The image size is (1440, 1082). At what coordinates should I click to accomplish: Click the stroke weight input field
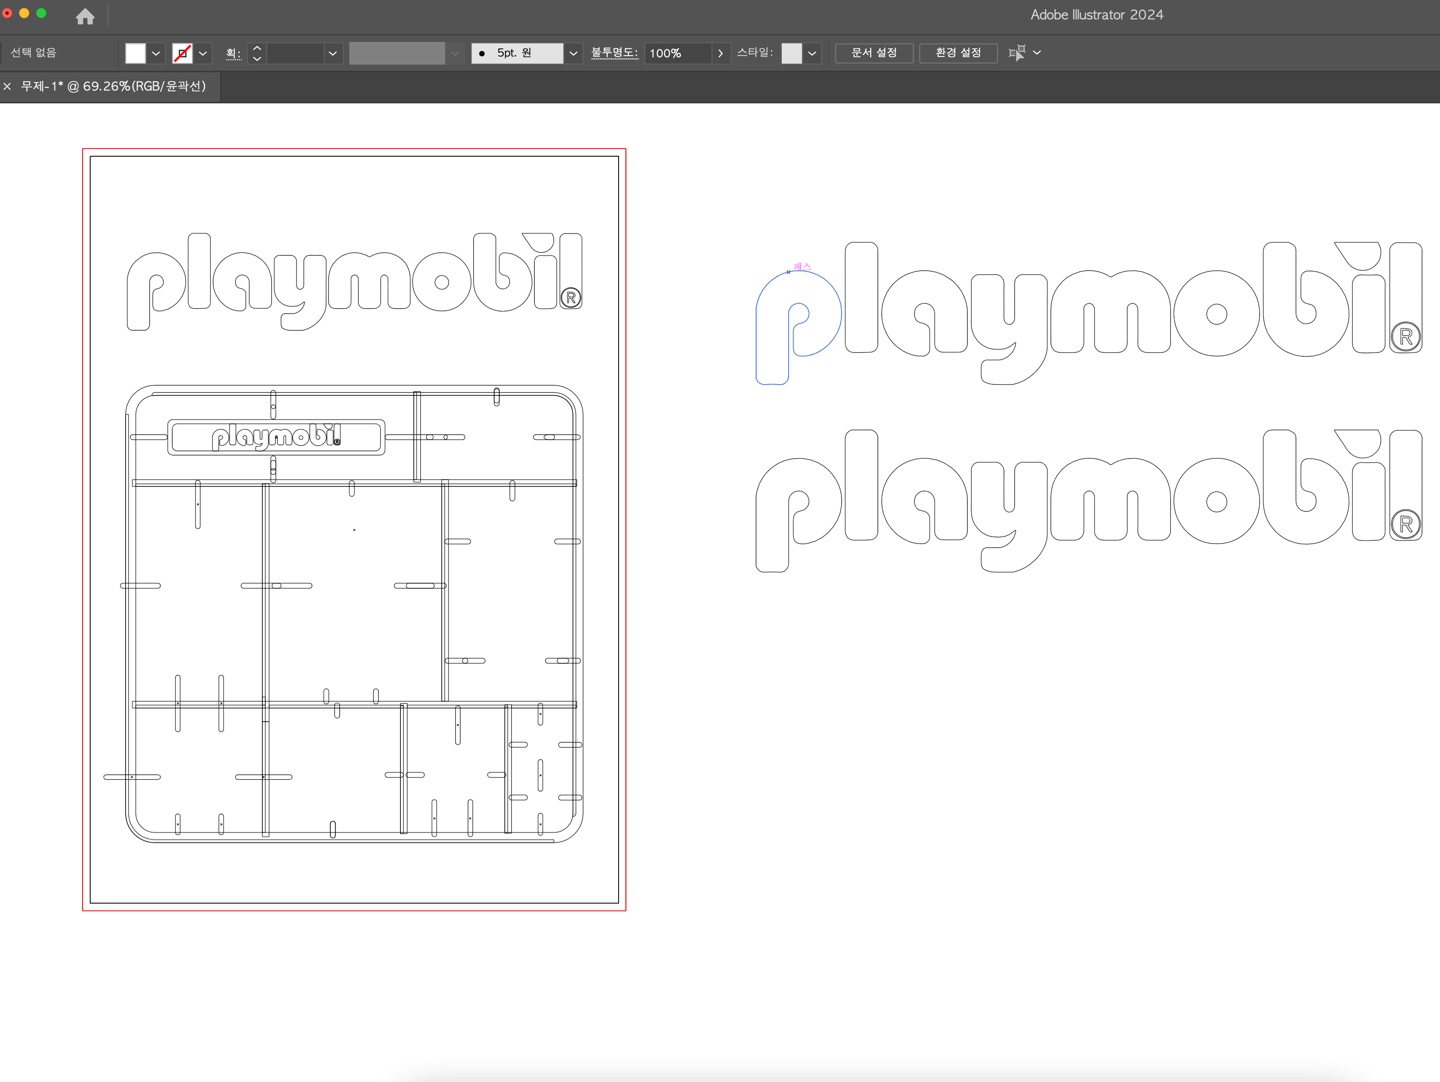[295, 53]
